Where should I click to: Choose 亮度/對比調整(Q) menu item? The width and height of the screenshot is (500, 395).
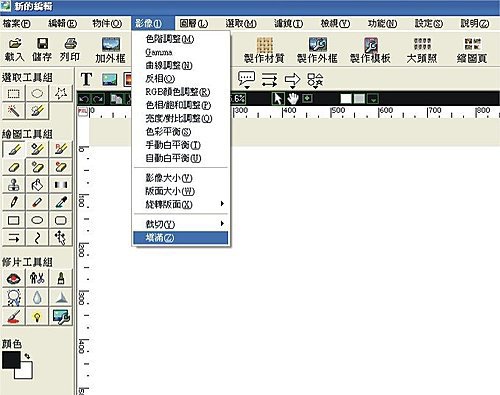pyautogui.click(x=180, y=118)
